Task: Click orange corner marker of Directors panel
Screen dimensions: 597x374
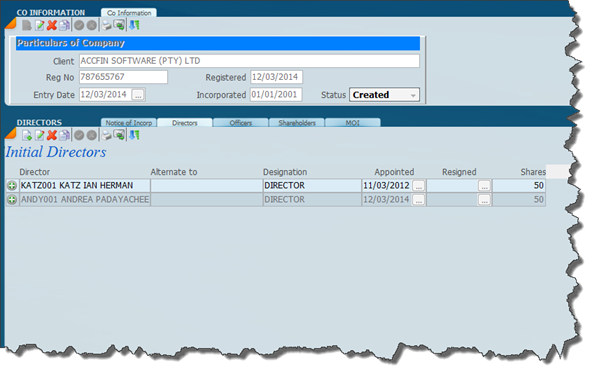Action: 10,134
